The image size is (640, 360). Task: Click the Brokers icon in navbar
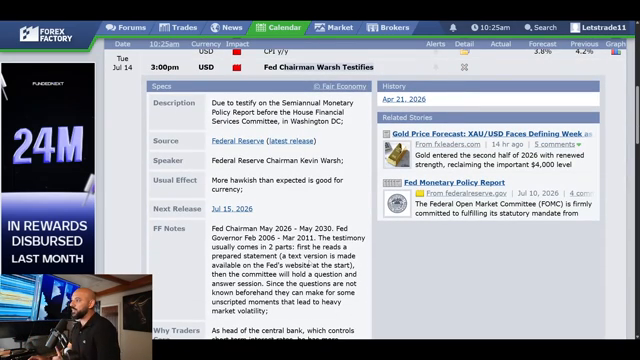coord(372,27)
